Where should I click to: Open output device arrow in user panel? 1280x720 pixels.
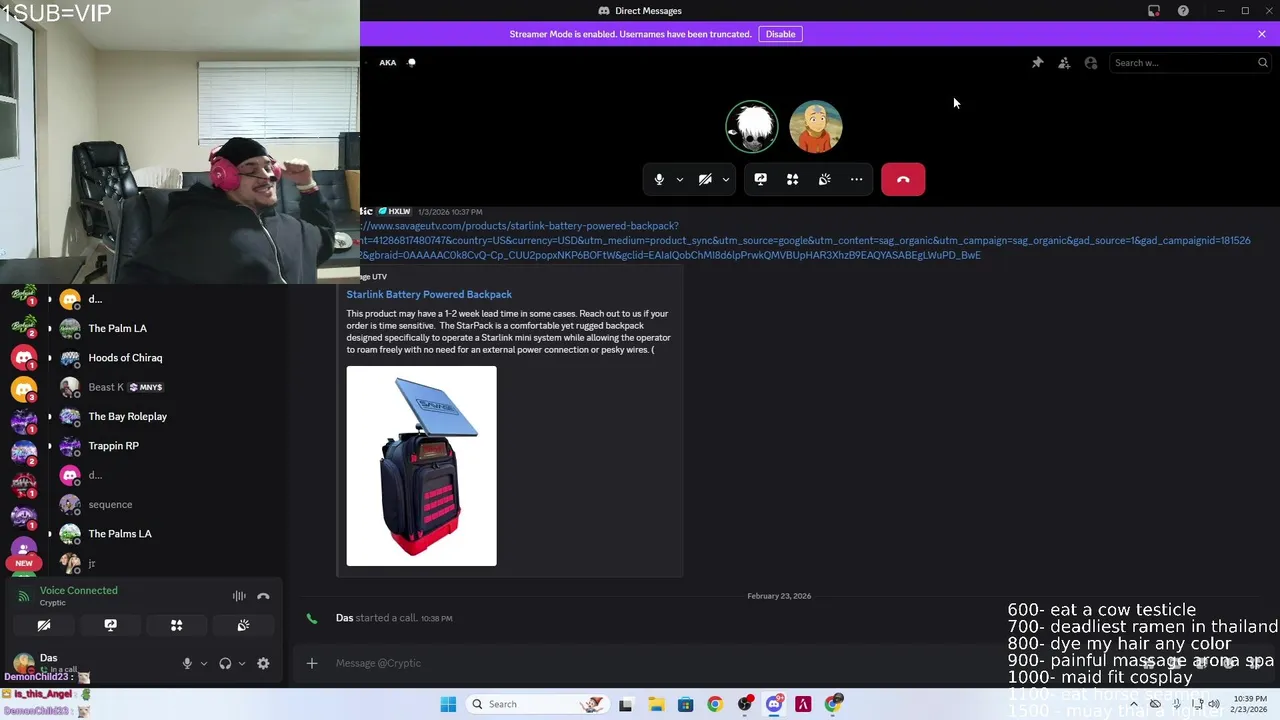(x=242, y=663)
